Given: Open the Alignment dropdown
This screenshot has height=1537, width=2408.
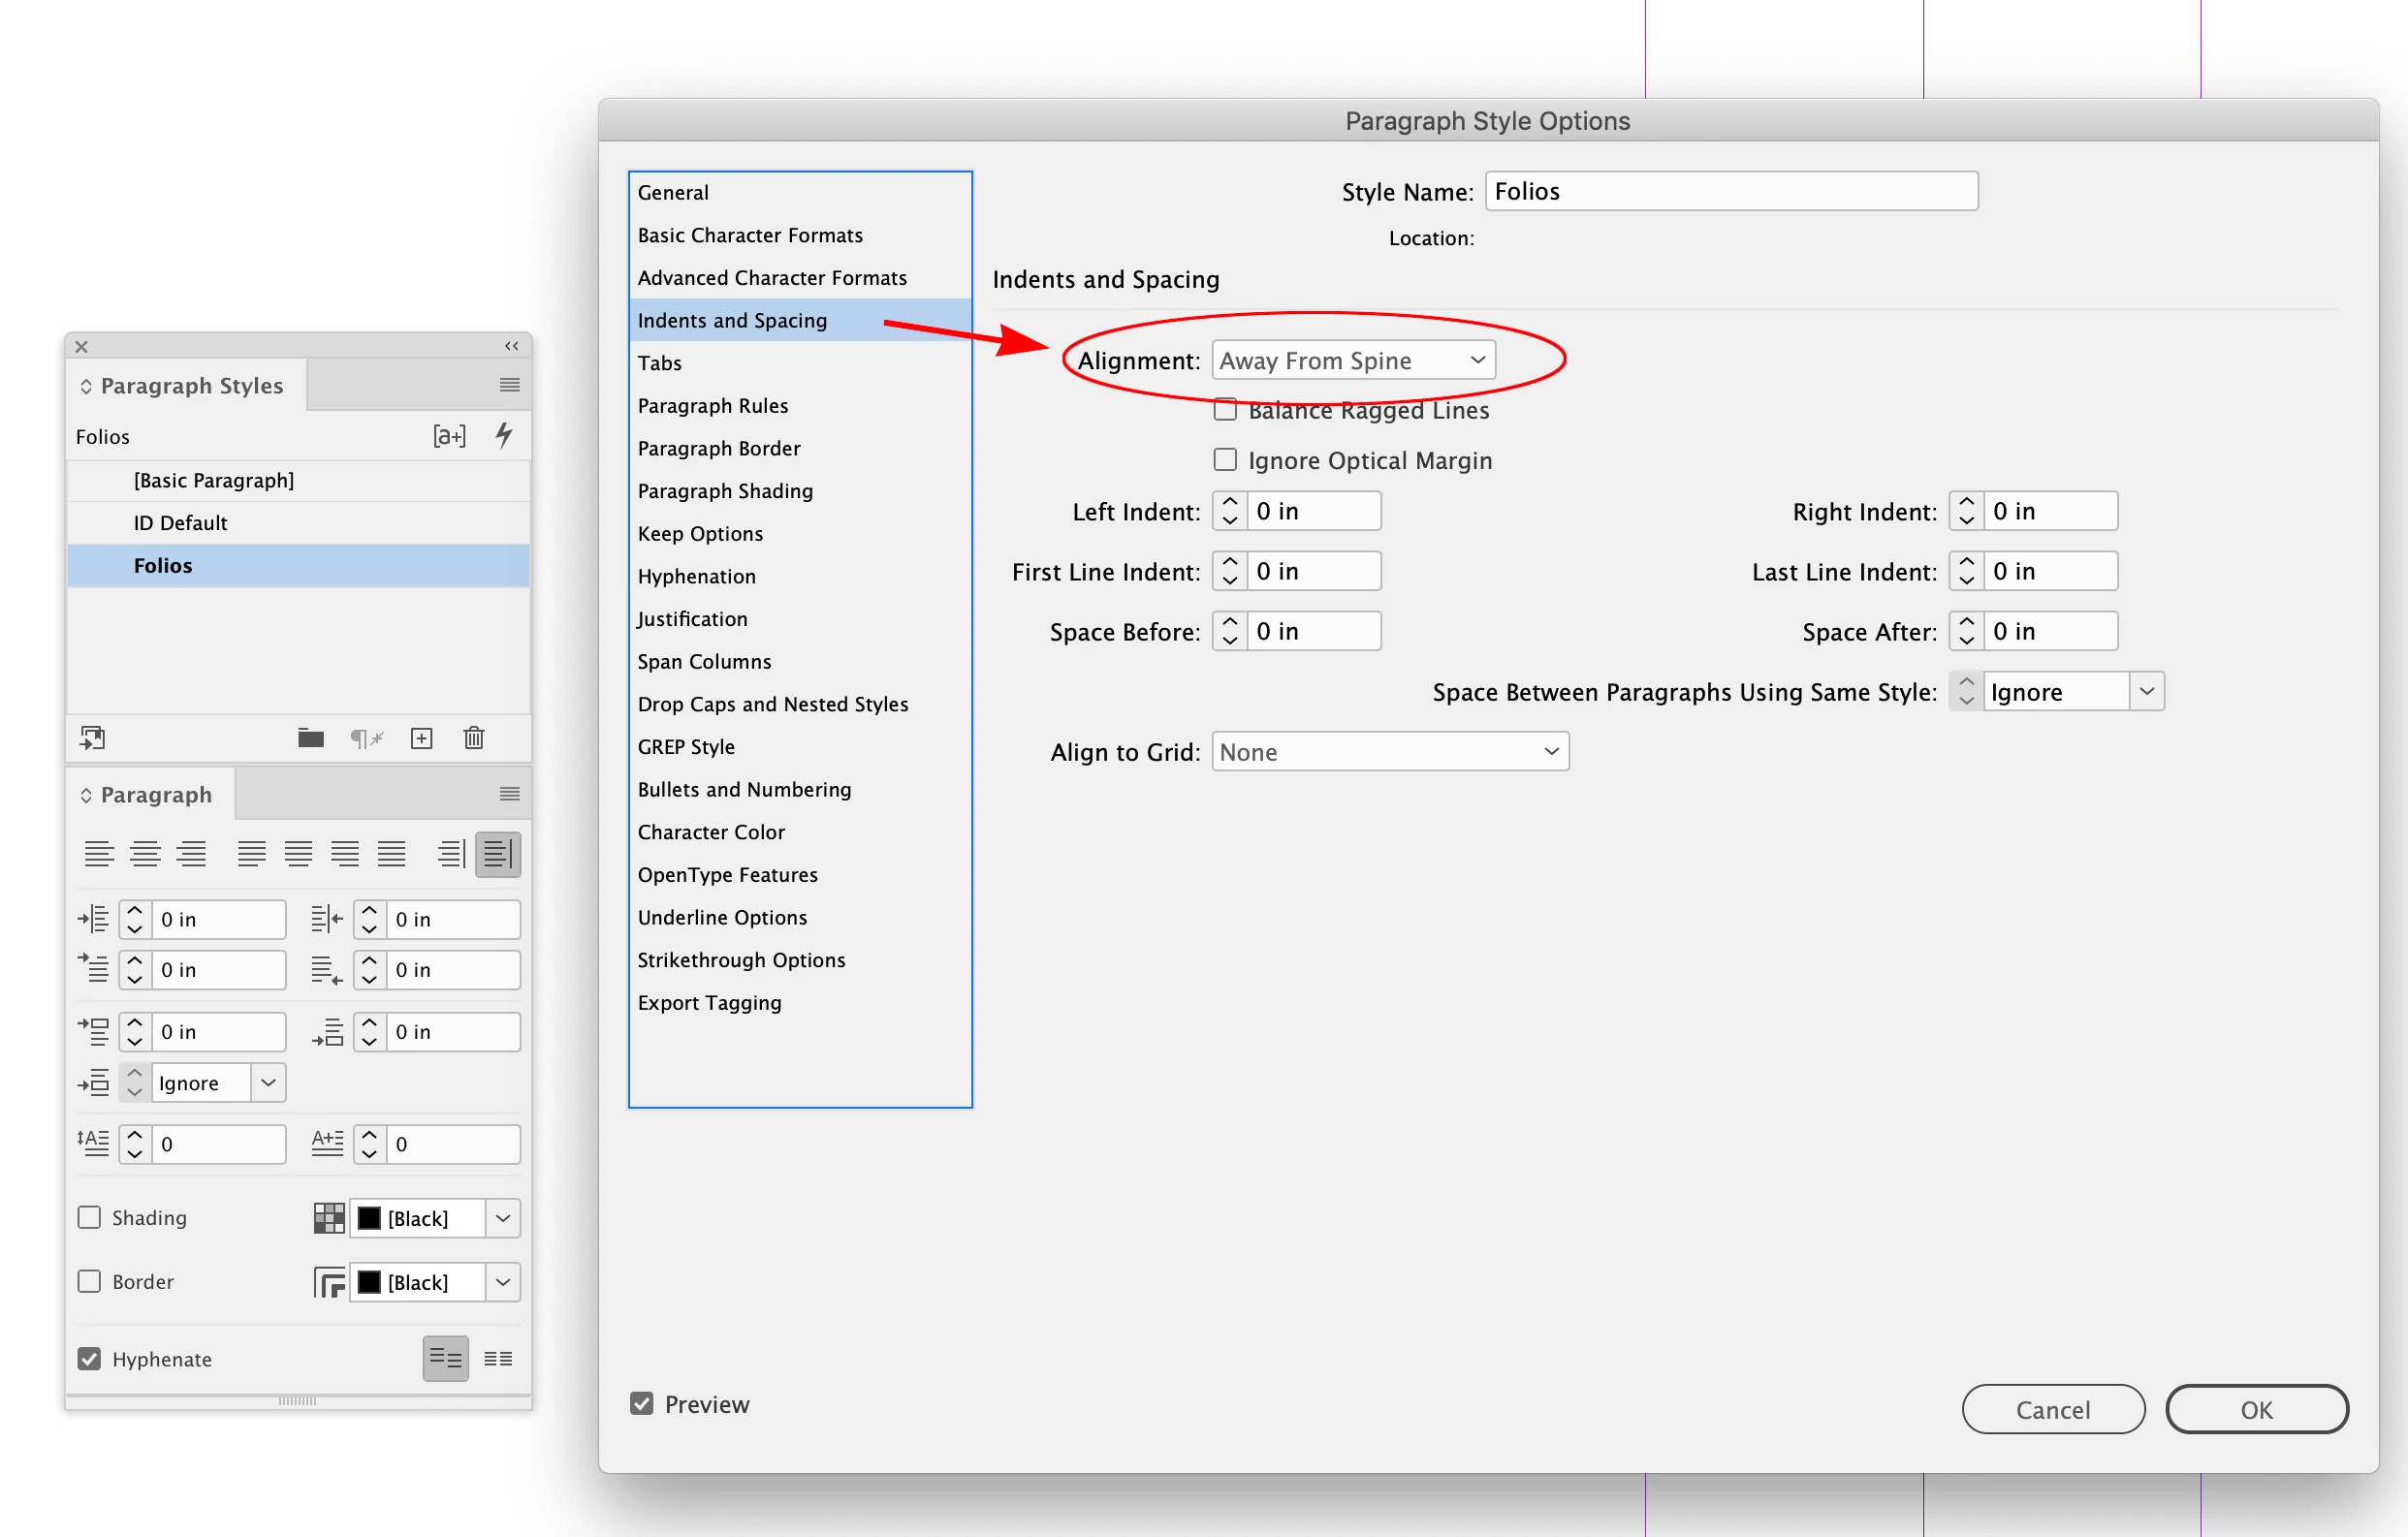Looking at the screenshot, I should tap(1353, 360).
